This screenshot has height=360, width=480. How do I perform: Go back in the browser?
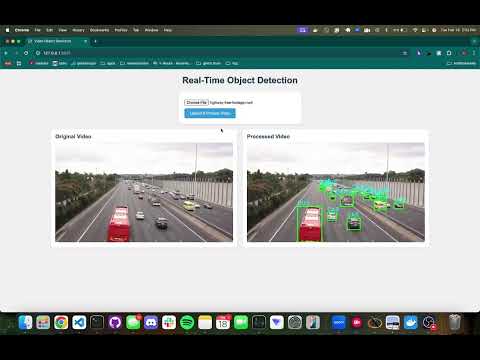pyautogui.click(x=6, y=53)
